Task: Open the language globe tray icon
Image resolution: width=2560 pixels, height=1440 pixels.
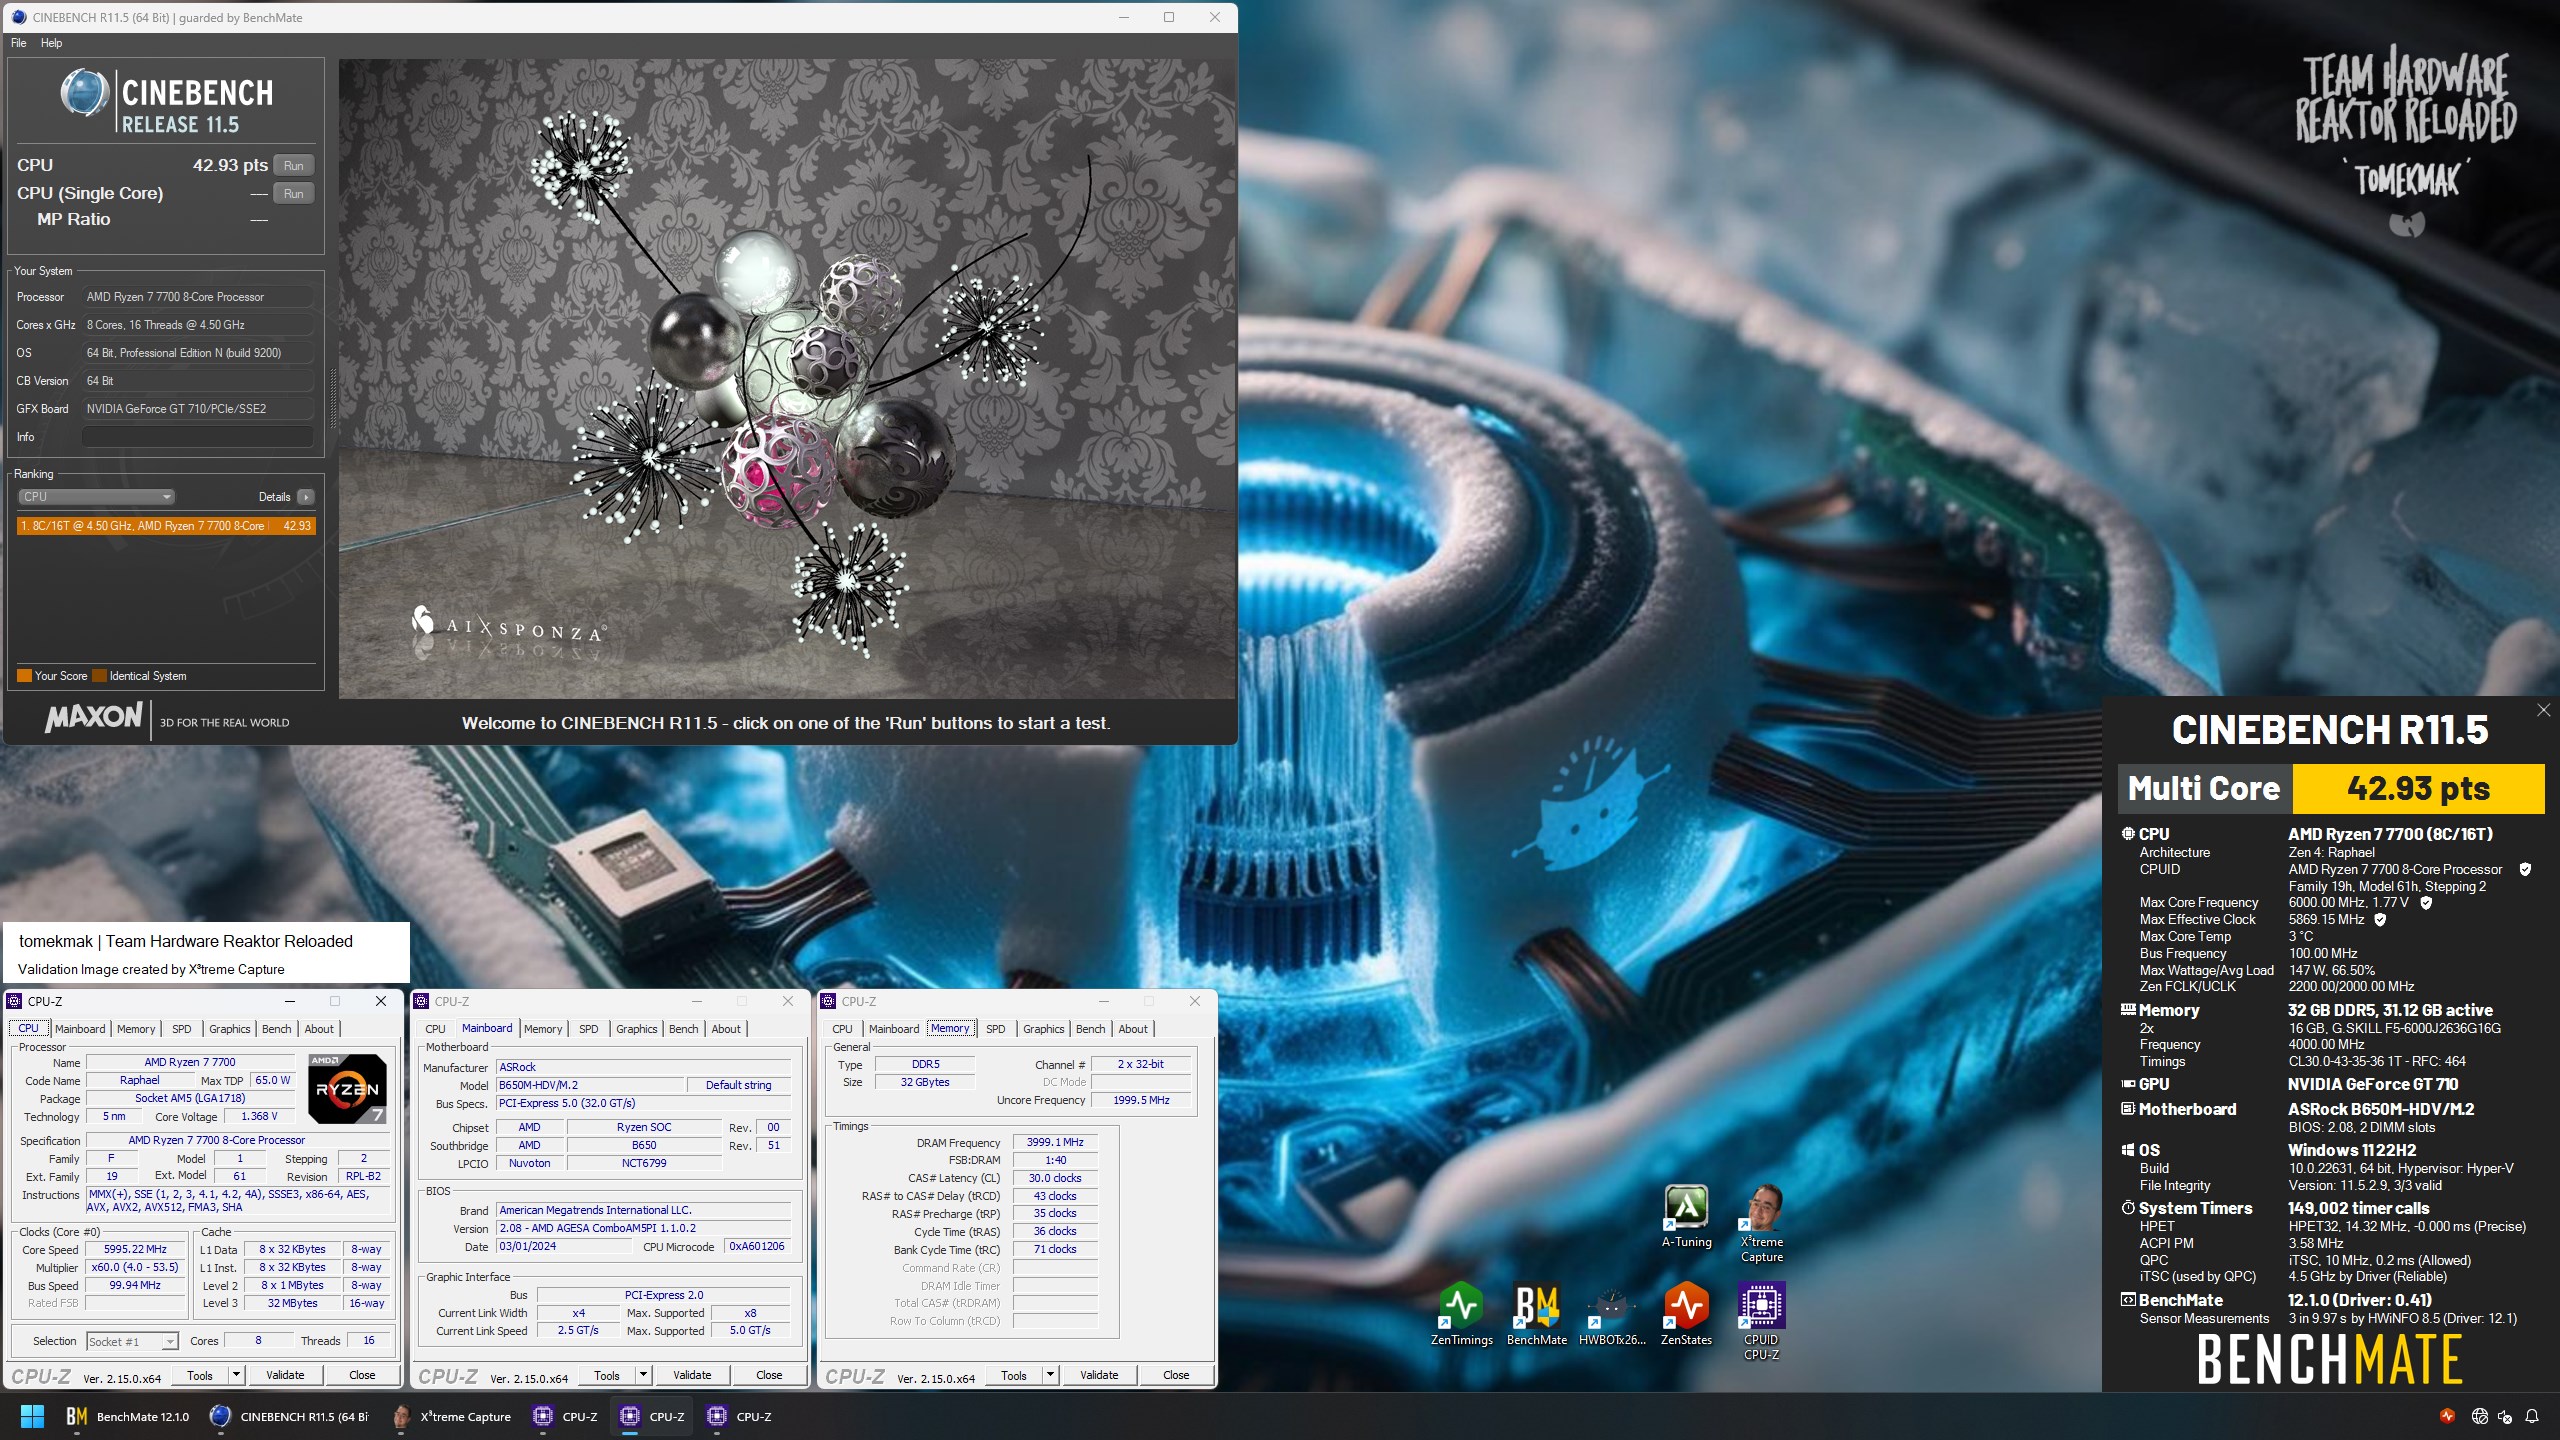Action: (x=2479, y=1416)
